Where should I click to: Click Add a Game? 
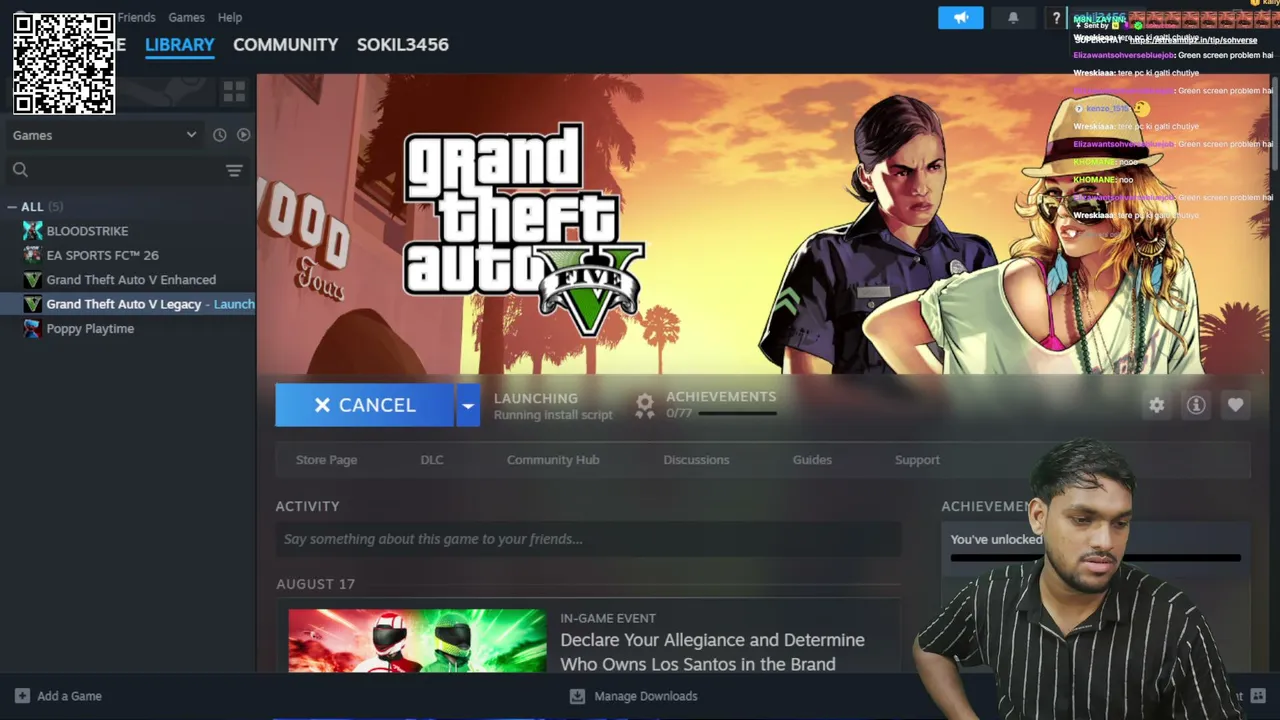click(58, 696)
